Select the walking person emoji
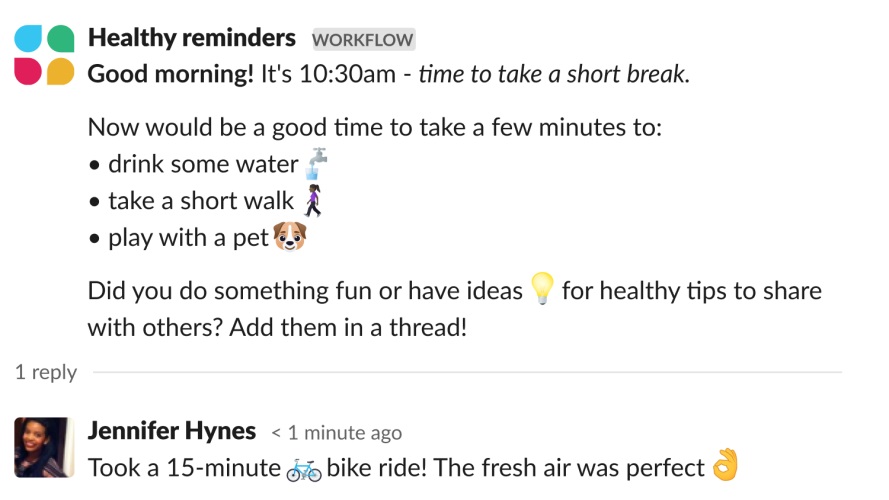 point(314,200)
